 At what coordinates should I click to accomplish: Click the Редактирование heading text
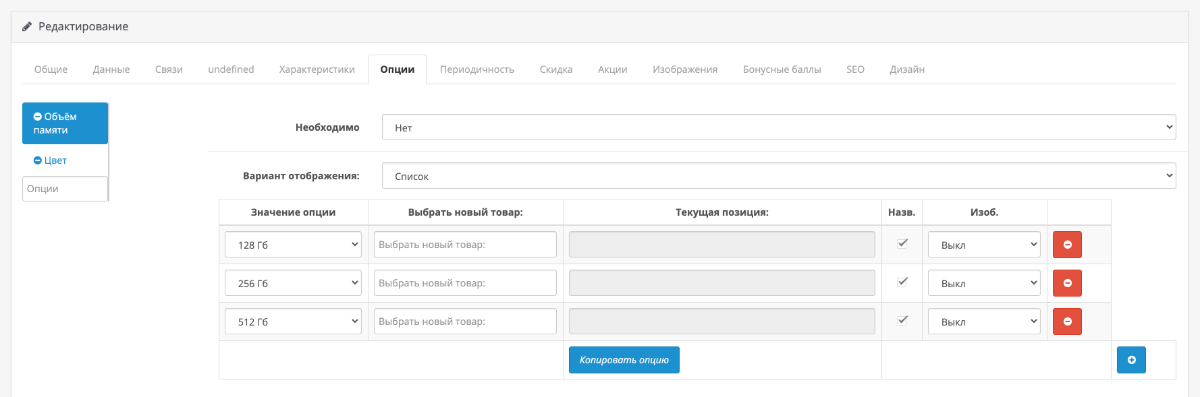pos(83,26)
